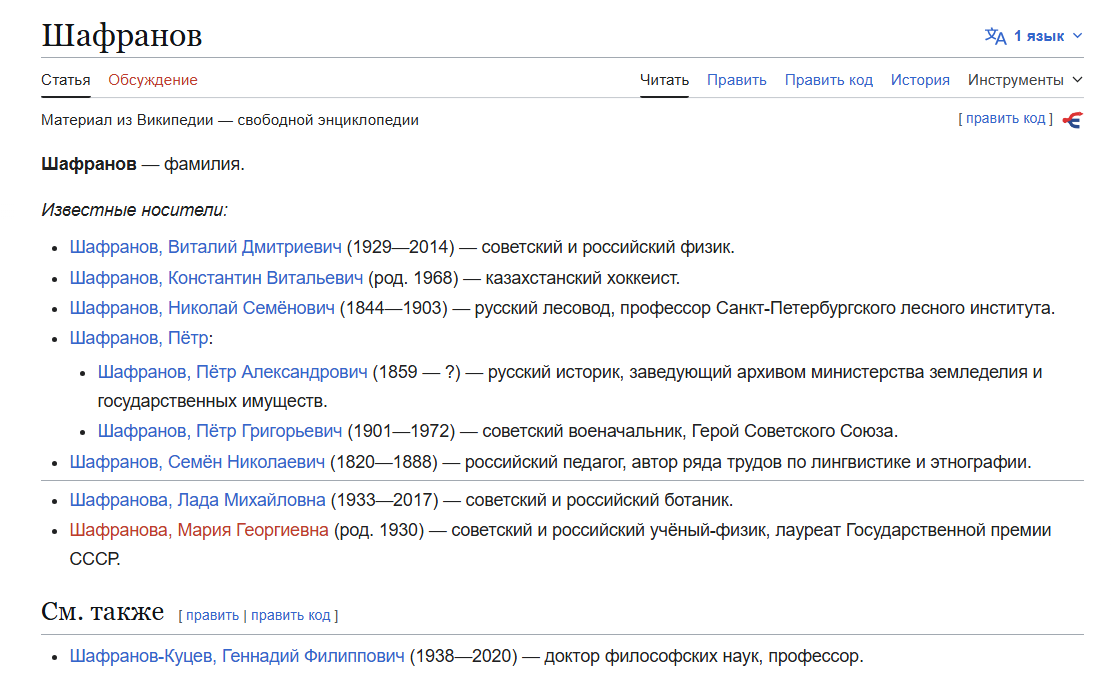Viewport: 1111px width, 686px height.
Task: Open the "Править код" menu item
Action: [x=829, y=79]
